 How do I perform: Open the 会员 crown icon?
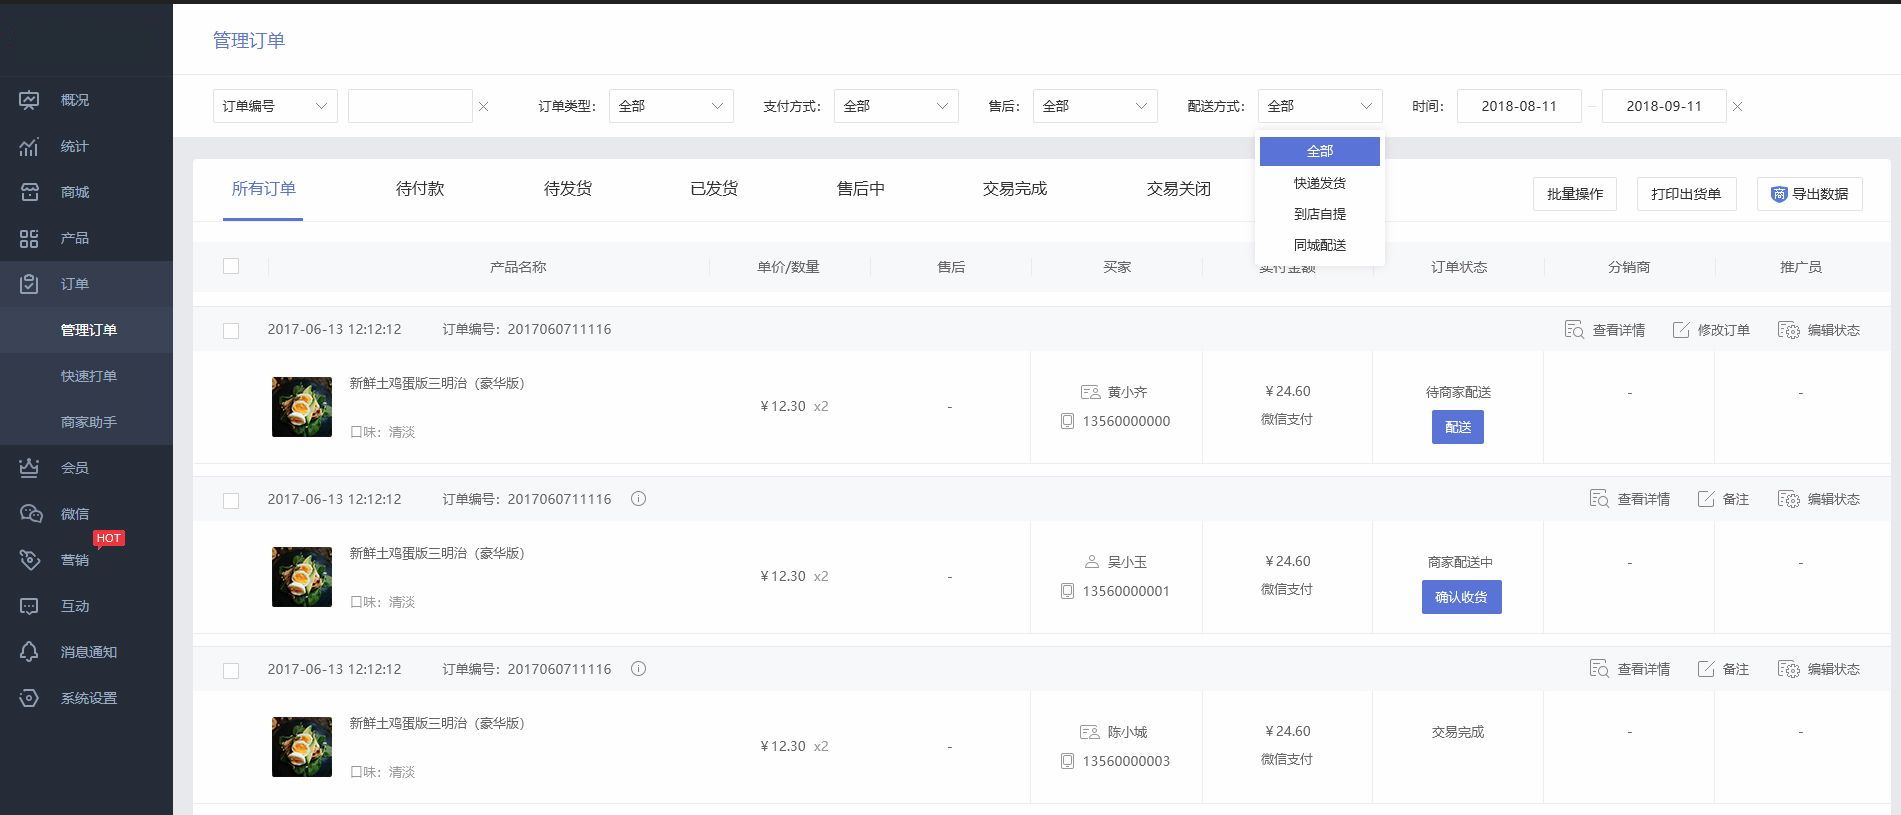tap(29, 468)
